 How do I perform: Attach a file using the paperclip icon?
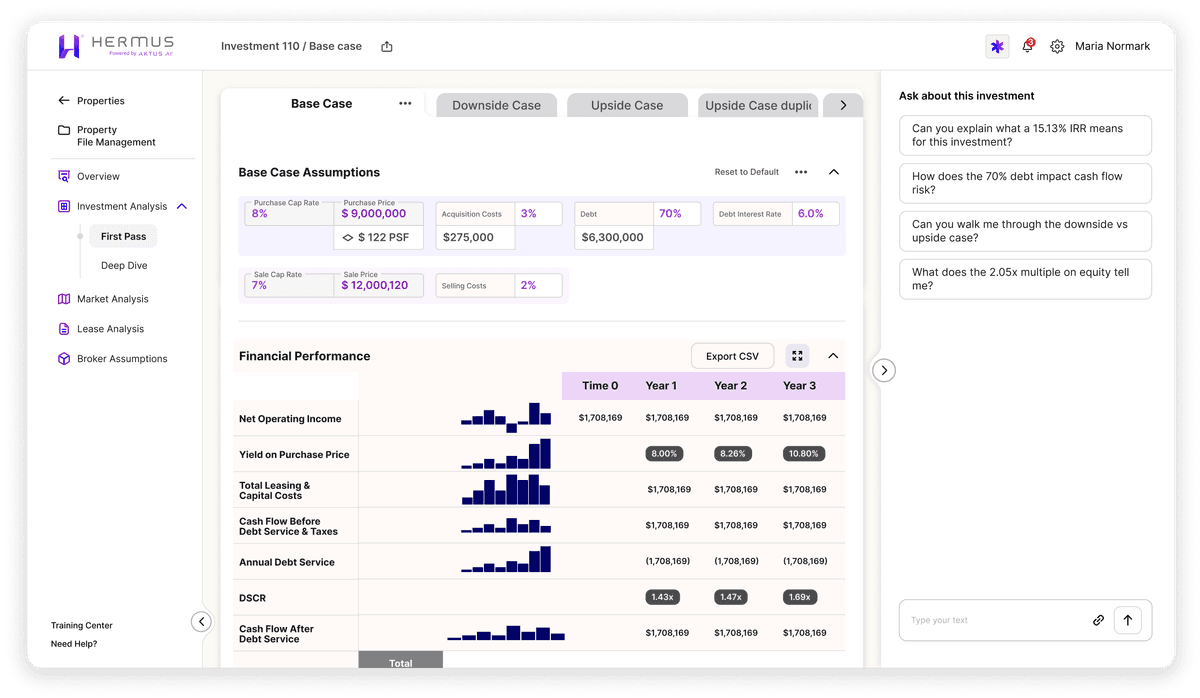tap(1098, 620)
